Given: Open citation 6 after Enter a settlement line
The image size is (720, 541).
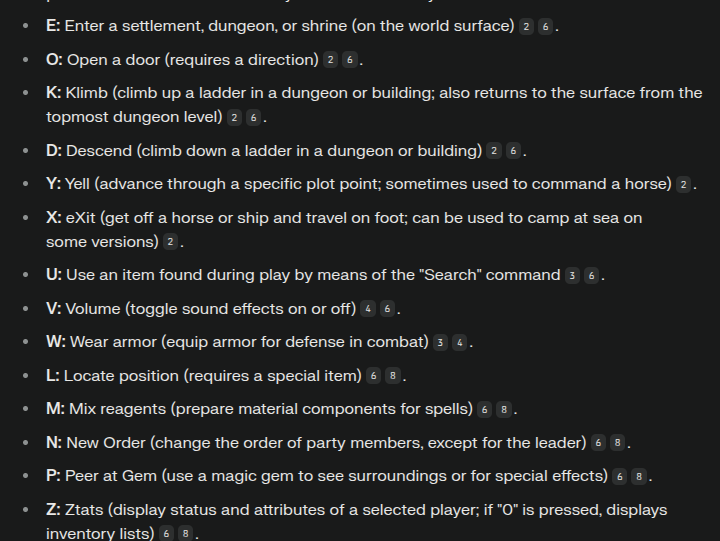Looking at the screenshot, I should click(x=546, y=27).
